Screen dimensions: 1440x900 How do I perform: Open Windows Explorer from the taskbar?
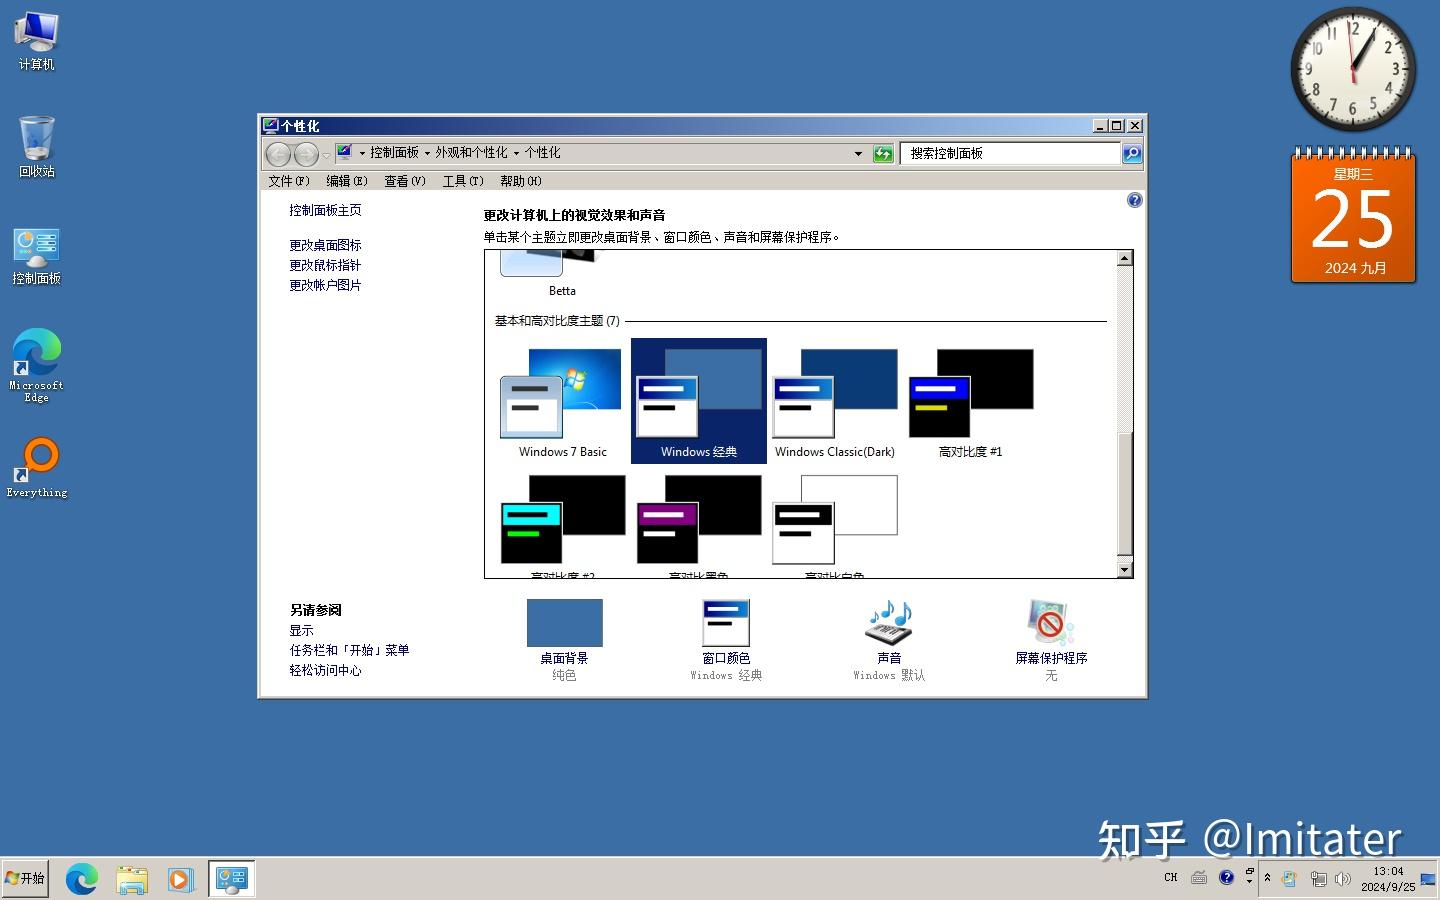point(131,879)
